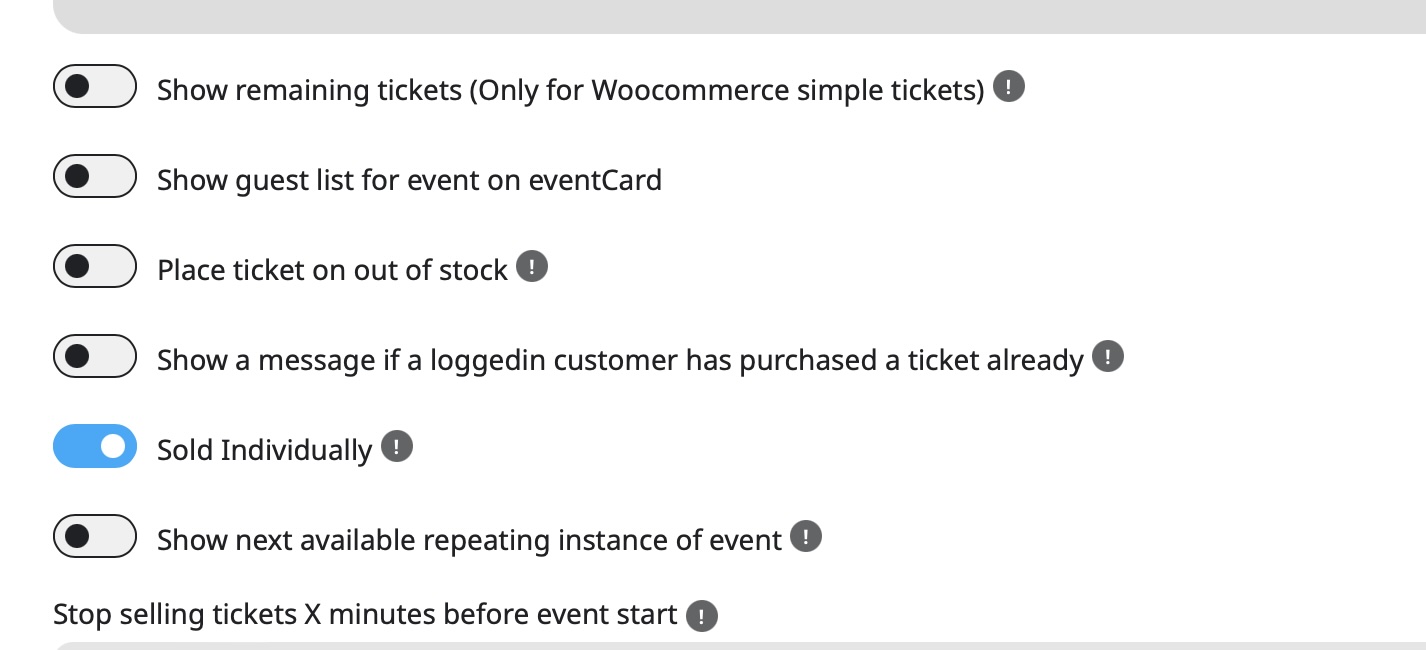The width and height of the screenshot is (1426, 650).
Task: Click input field below Stop selling tickets
Action: 739,646
